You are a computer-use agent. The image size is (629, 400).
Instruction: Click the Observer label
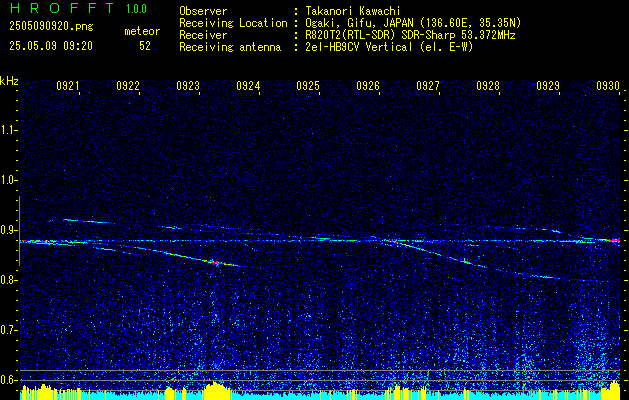click(x=203, y=11)
